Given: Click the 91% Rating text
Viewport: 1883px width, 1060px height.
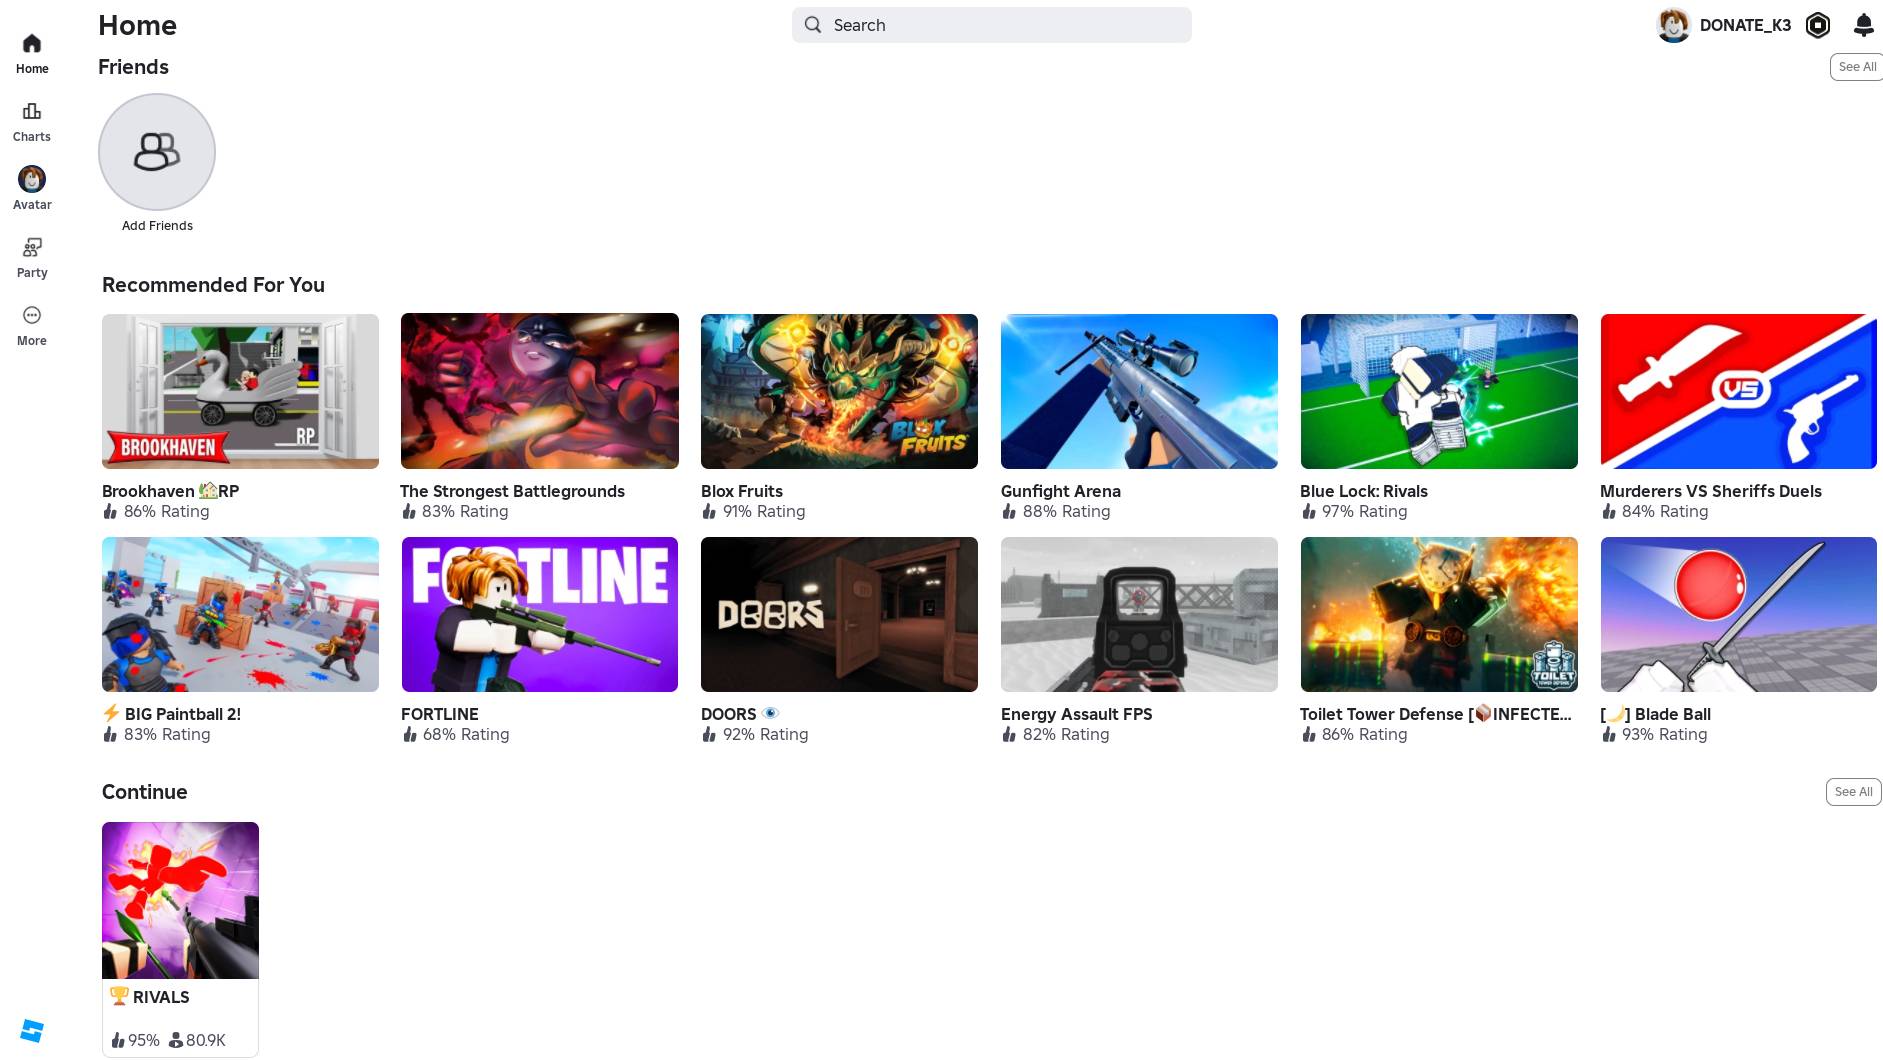Looking at the screenshot, I should click(764, 511).
